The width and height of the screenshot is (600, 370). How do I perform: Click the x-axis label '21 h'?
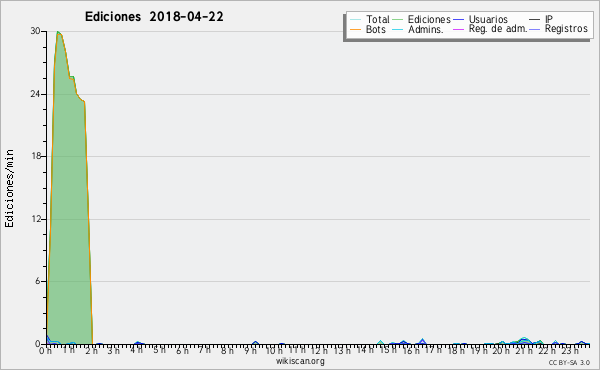(x=524, y=350)
